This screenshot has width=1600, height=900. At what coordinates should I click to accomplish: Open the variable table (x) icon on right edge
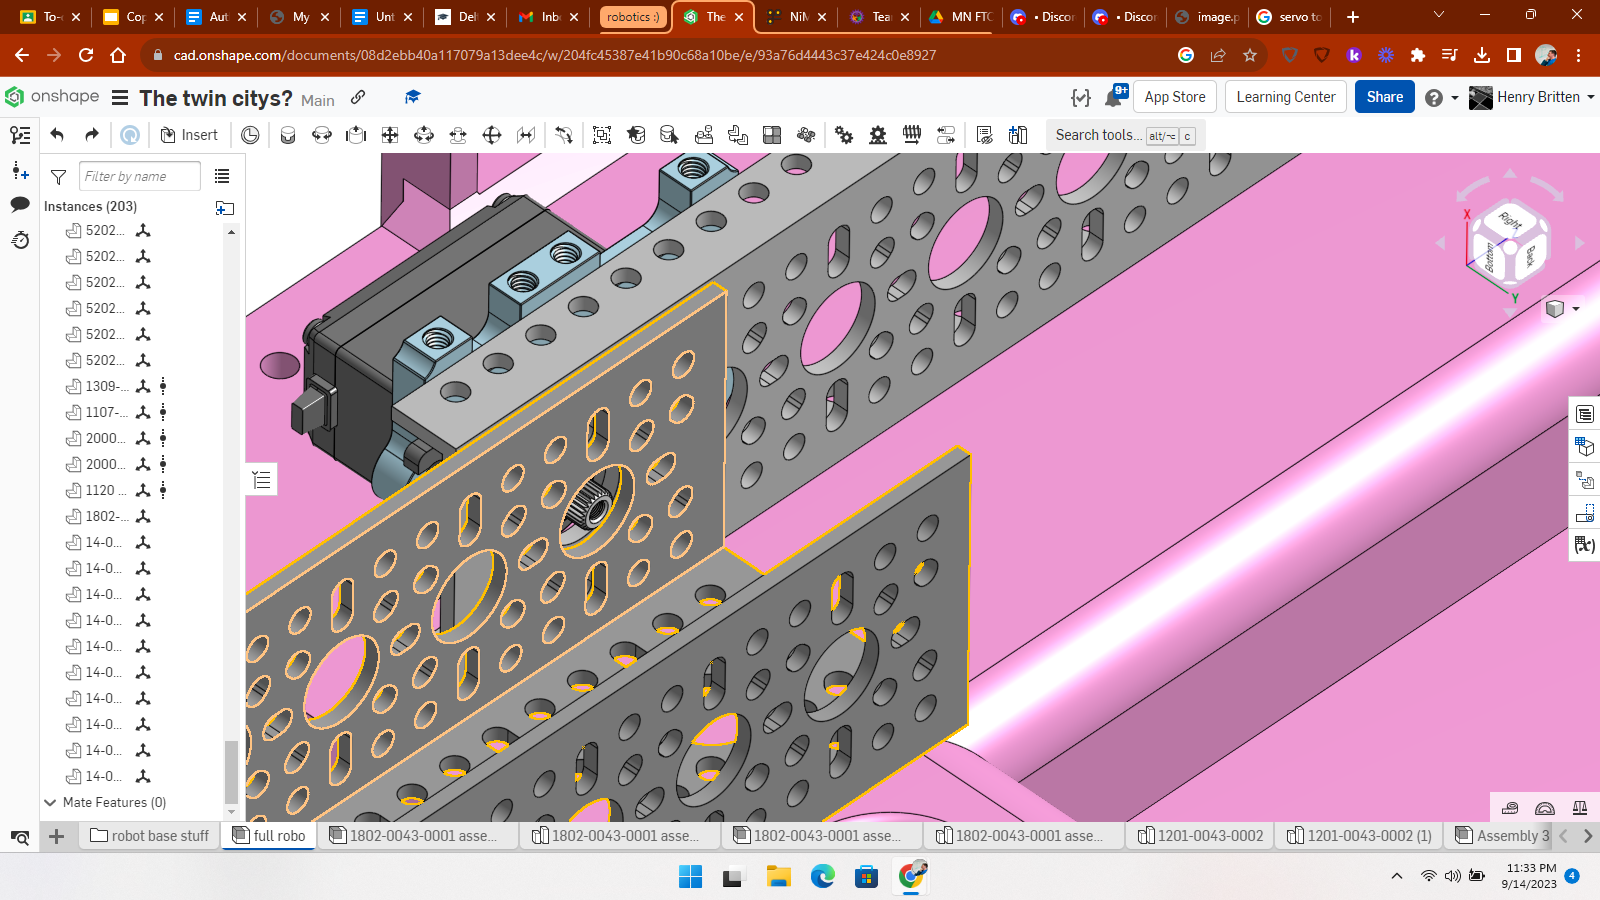point(1585,545)
